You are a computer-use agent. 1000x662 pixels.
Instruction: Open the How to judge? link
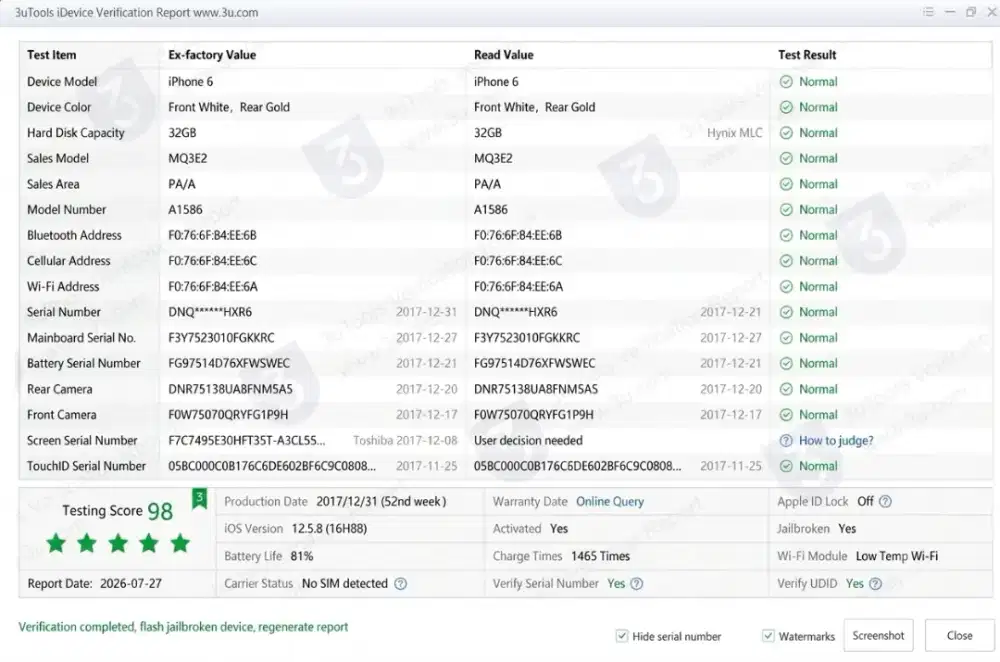836,441
